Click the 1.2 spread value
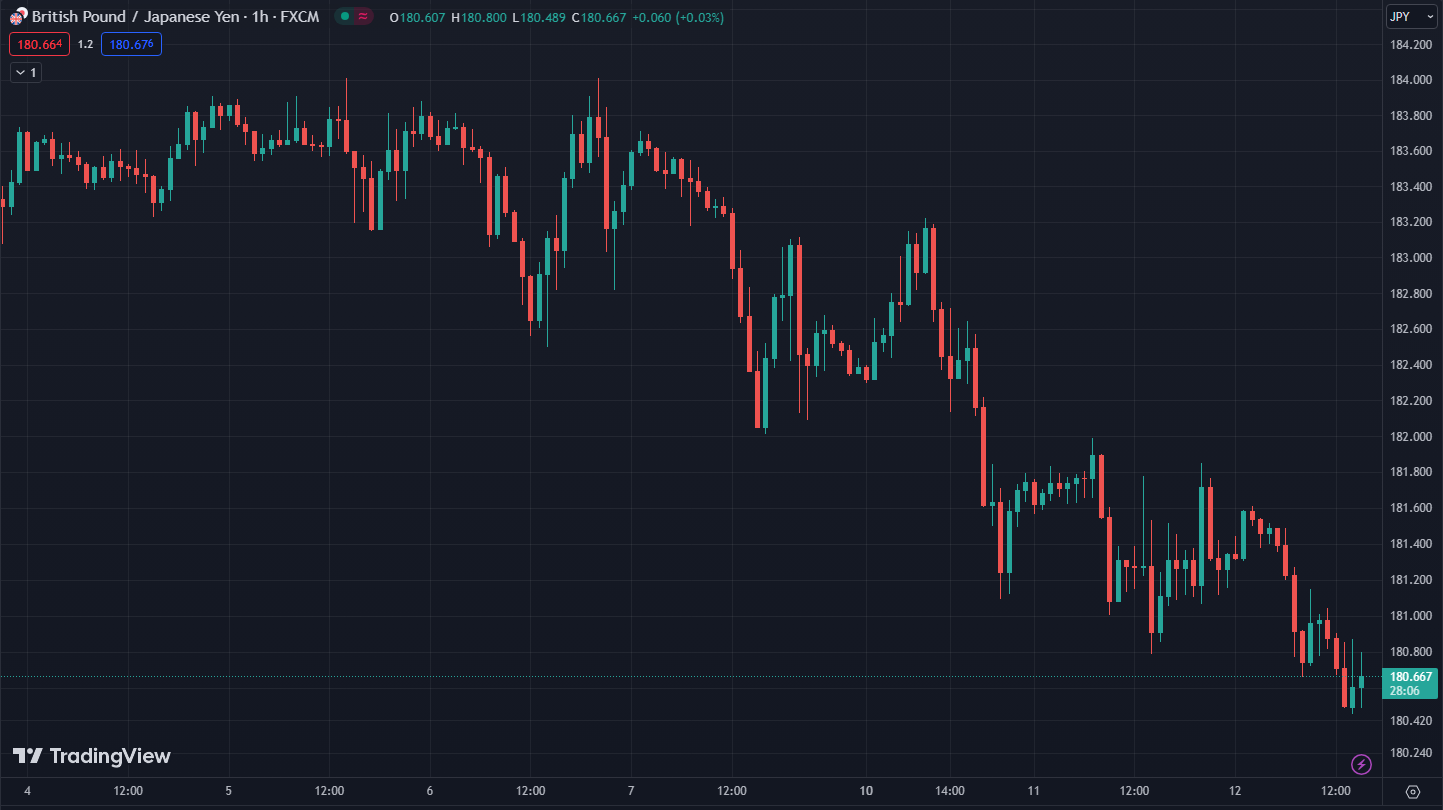Screen dimensions: 1443x810 85,44
